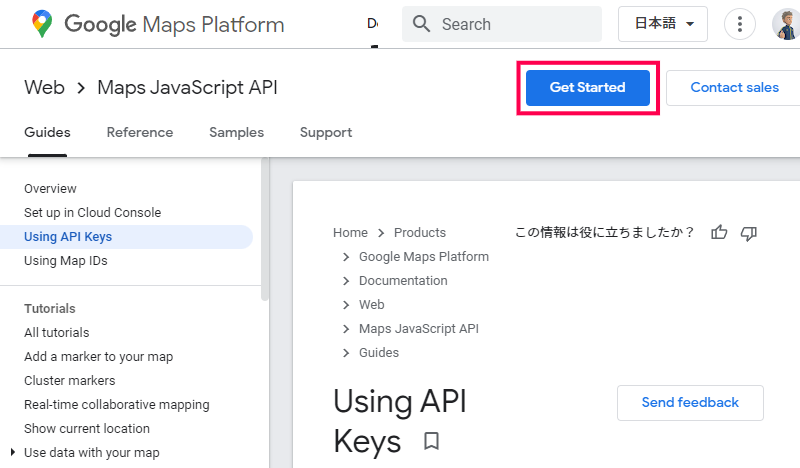Switch to the Reference tab
The height and width of the screenshot is (468, 800).
[140, 133]
